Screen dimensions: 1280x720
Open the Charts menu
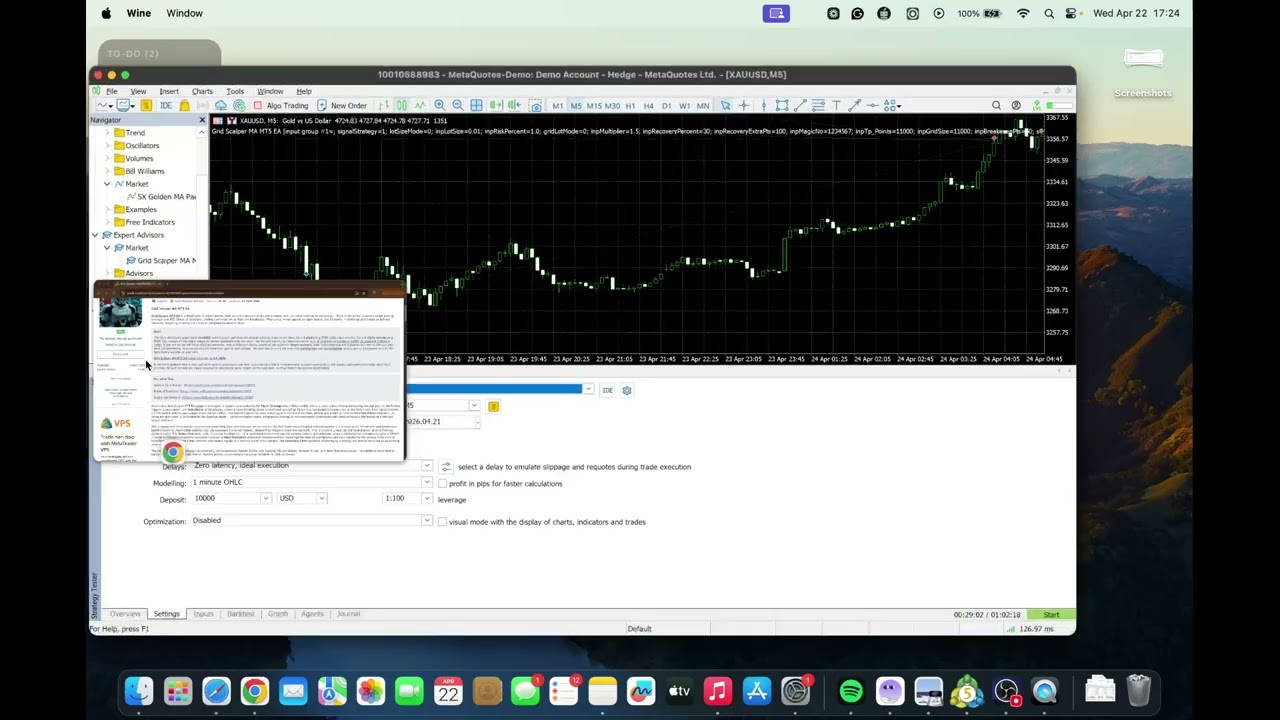(202, 91)
